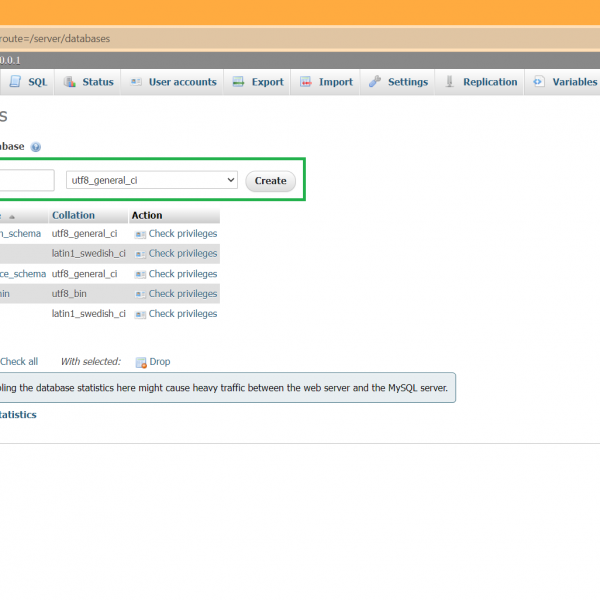Open help icon beside Create database heading

36,147
